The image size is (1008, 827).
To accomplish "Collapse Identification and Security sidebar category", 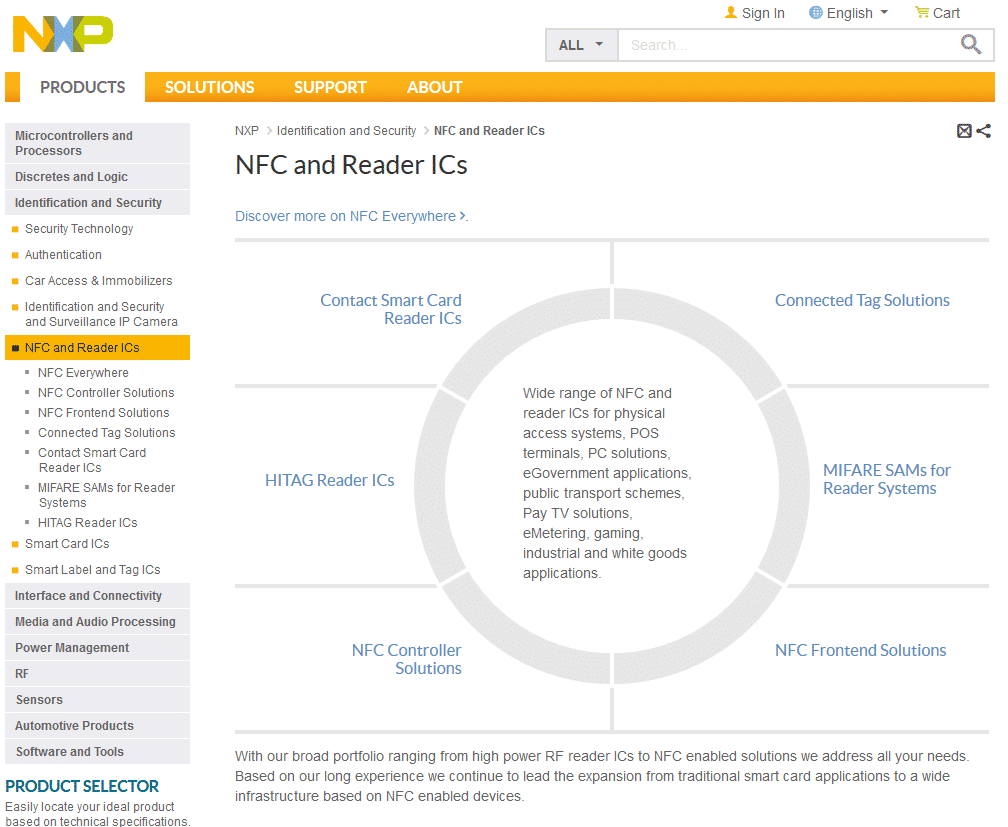I will pyautogui.click(x=98, y=203).
